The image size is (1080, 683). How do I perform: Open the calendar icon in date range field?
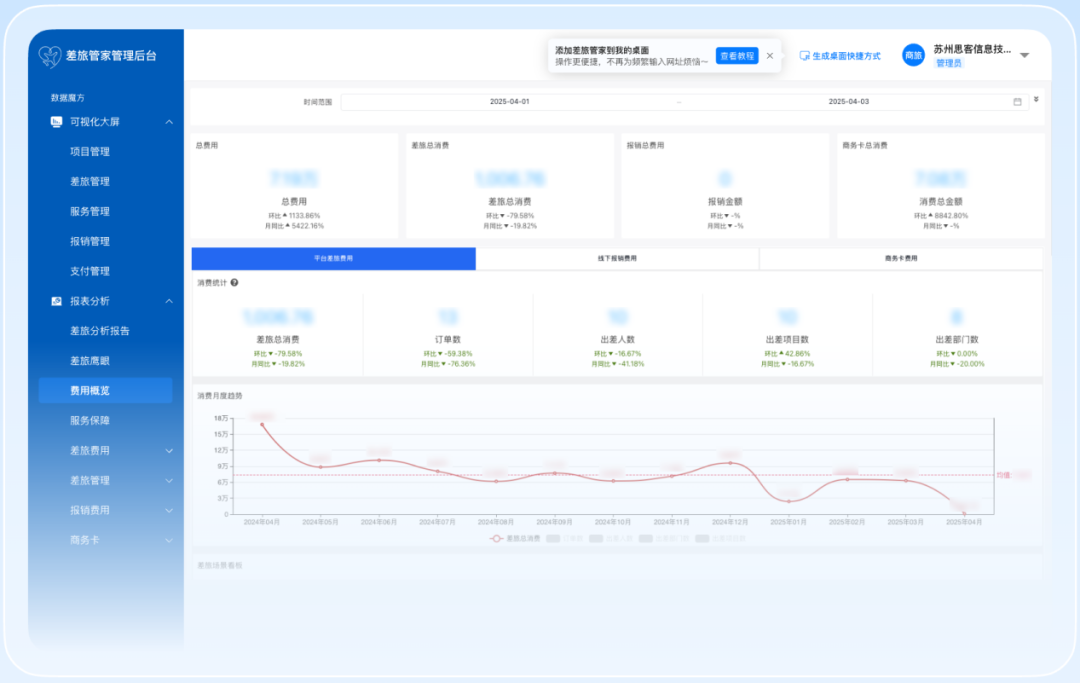(x=1017, y=102)
